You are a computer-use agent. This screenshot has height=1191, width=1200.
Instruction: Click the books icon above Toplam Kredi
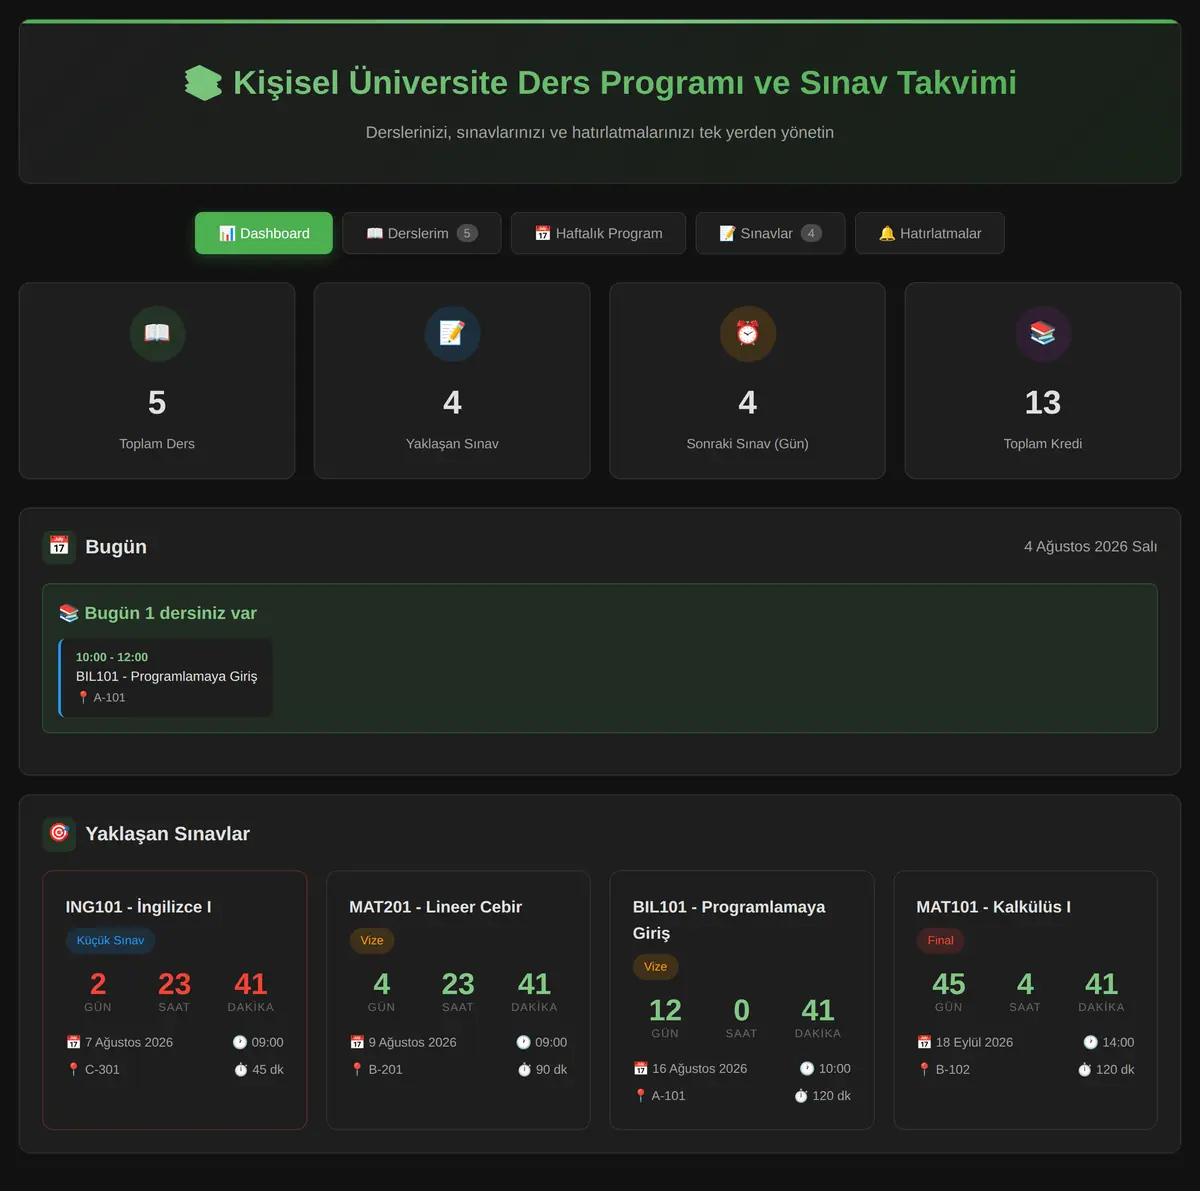(1043, 333)
